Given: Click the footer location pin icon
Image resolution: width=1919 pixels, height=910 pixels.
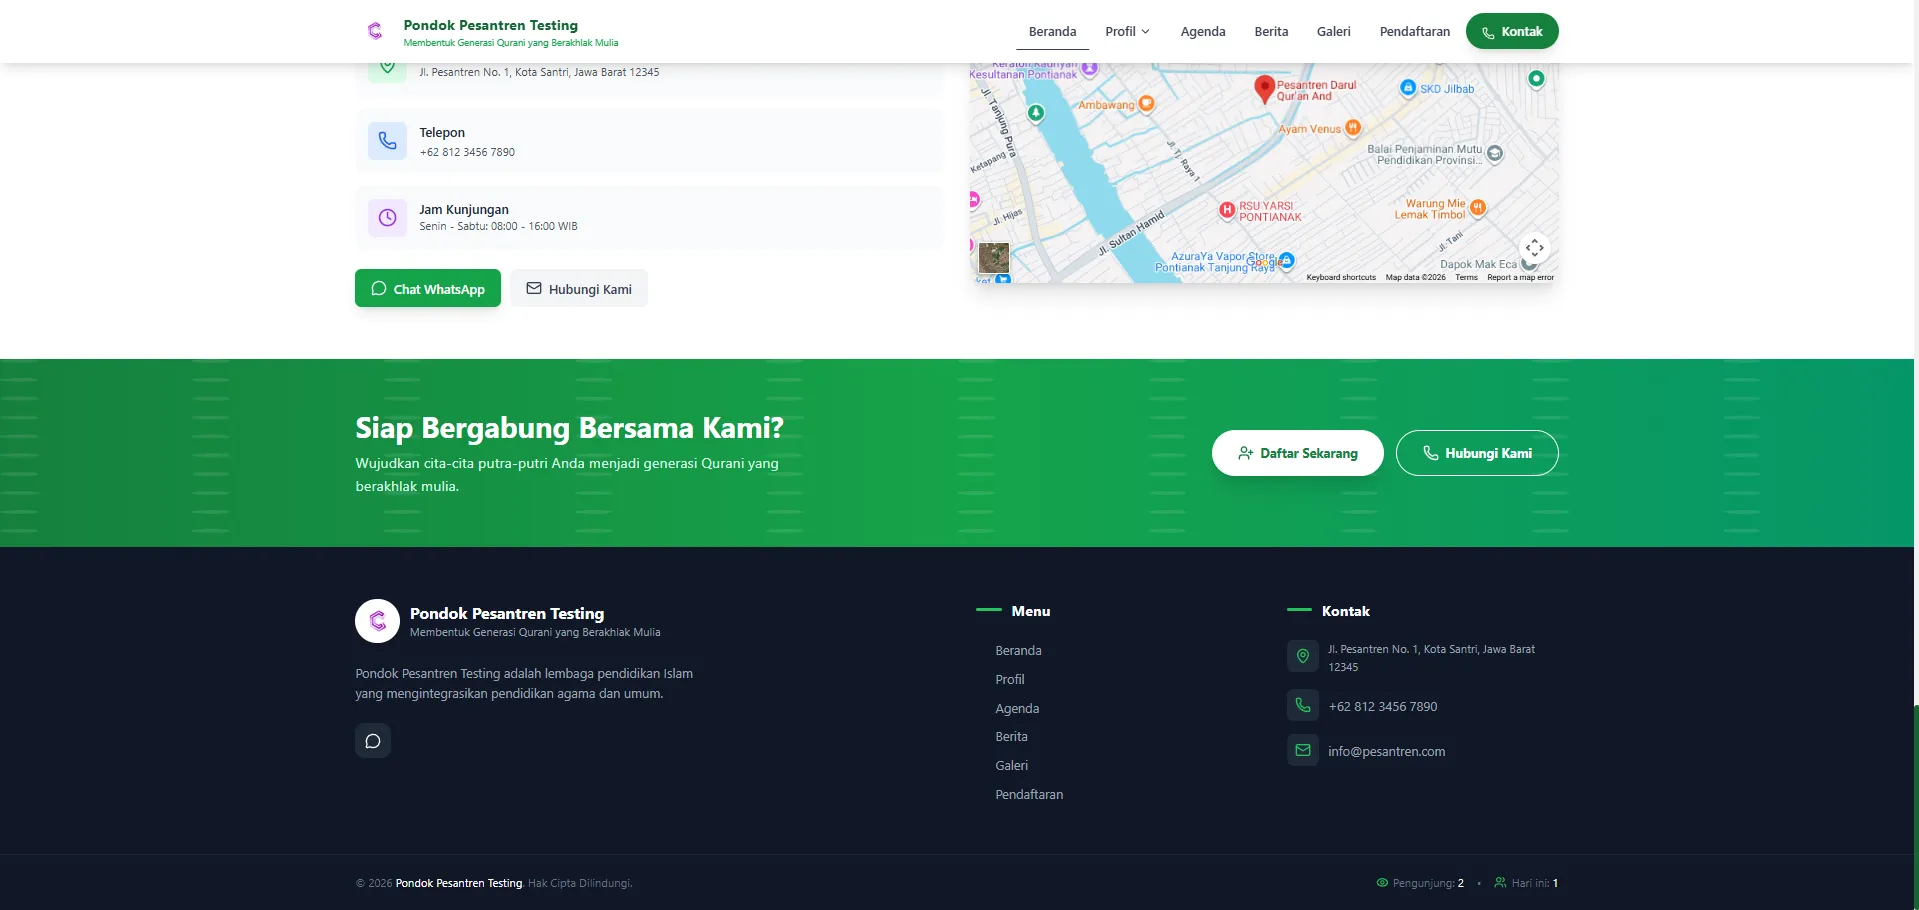Looking at the screenshot, I should [x=1302, y=656].
